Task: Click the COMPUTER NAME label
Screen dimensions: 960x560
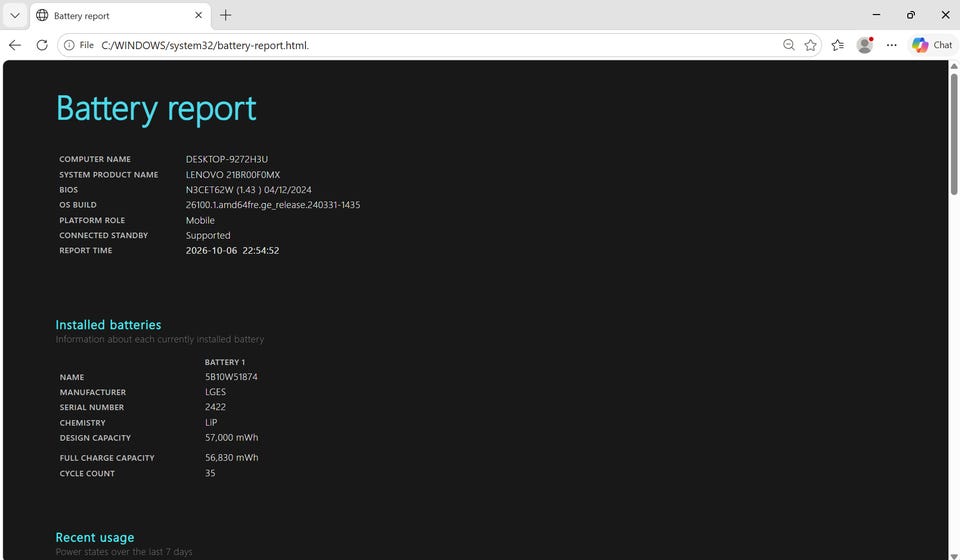Action: 95,159
